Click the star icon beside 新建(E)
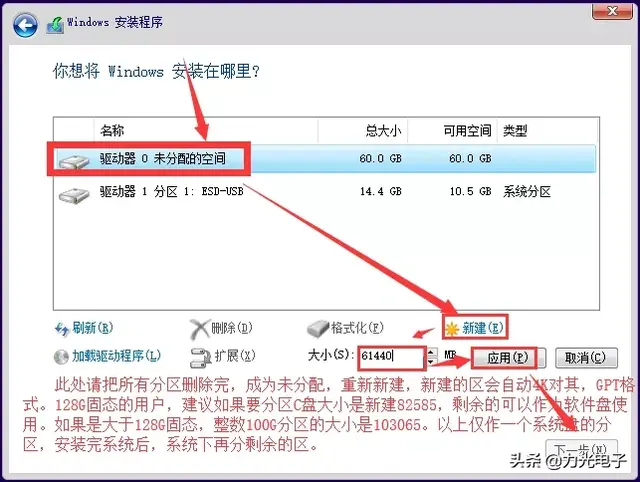Screen dimensions: 640x482 pyautogui.click(x=452, y=329)
